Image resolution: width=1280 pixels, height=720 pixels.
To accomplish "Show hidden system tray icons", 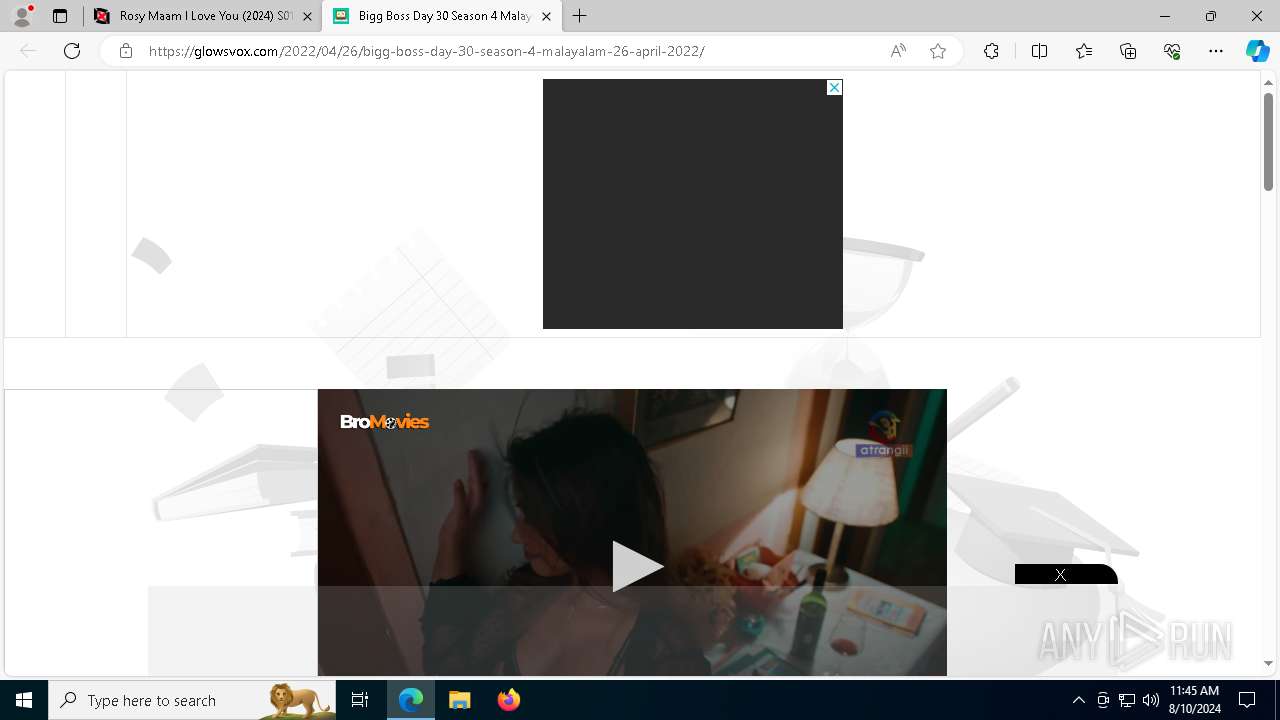I will pyautogui.click(x=1078, y=700).
